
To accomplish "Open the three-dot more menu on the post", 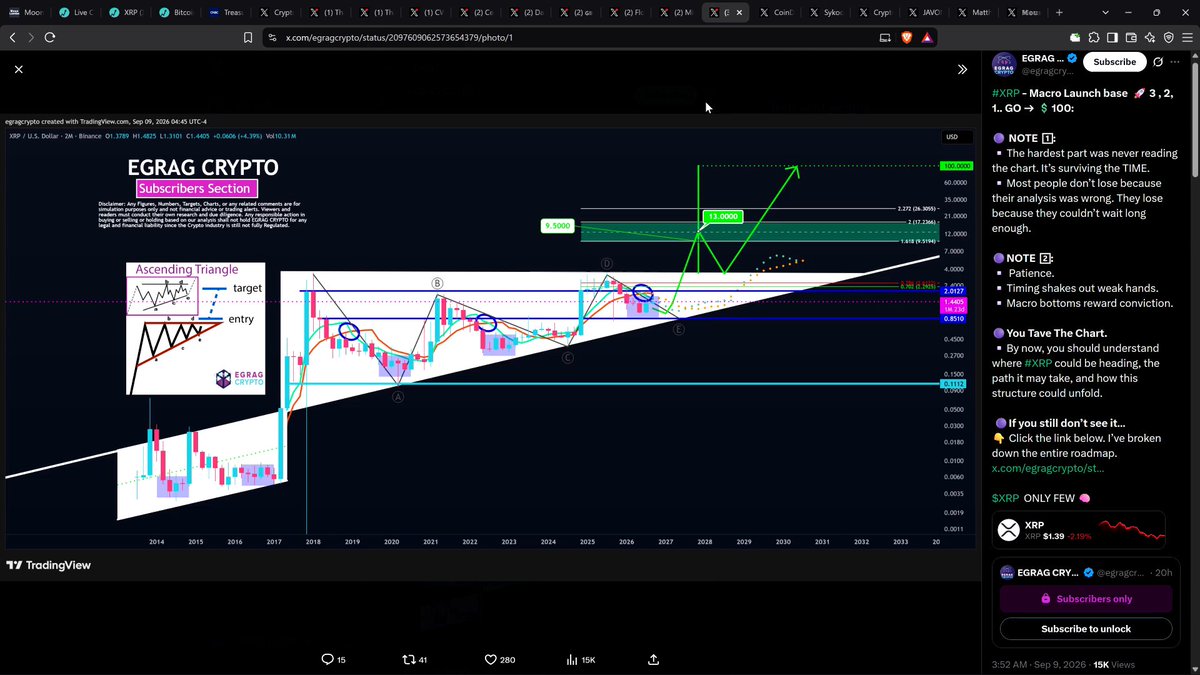I will pos(1177,61).
